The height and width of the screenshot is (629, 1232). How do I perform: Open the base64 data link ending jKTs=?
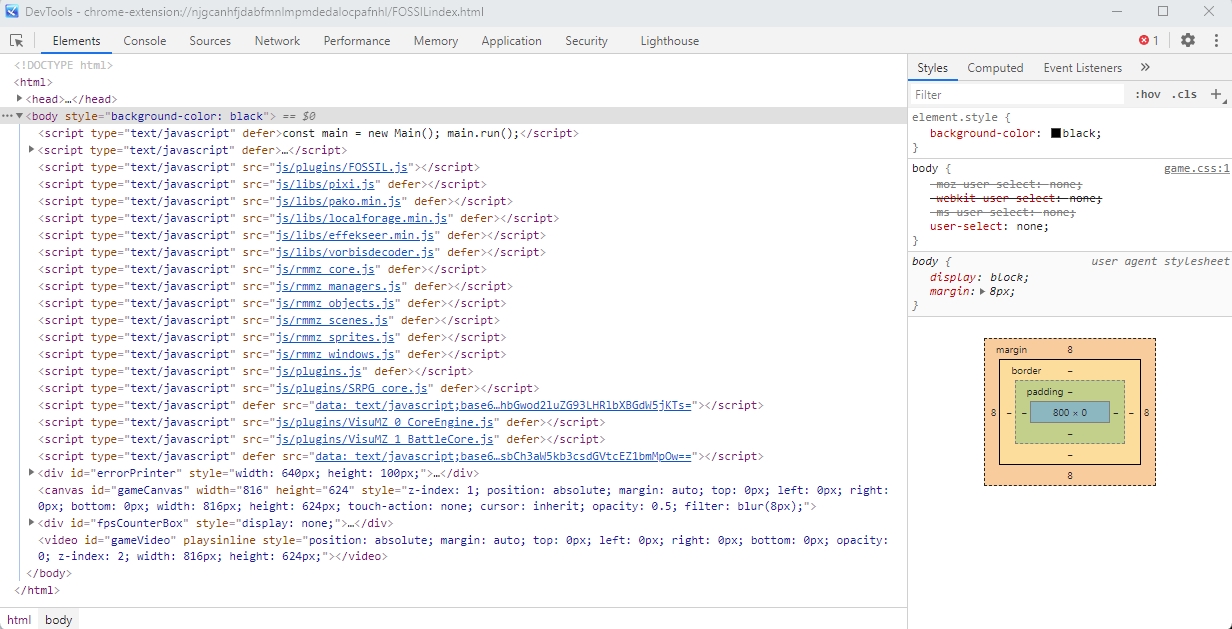click(504, 405)
